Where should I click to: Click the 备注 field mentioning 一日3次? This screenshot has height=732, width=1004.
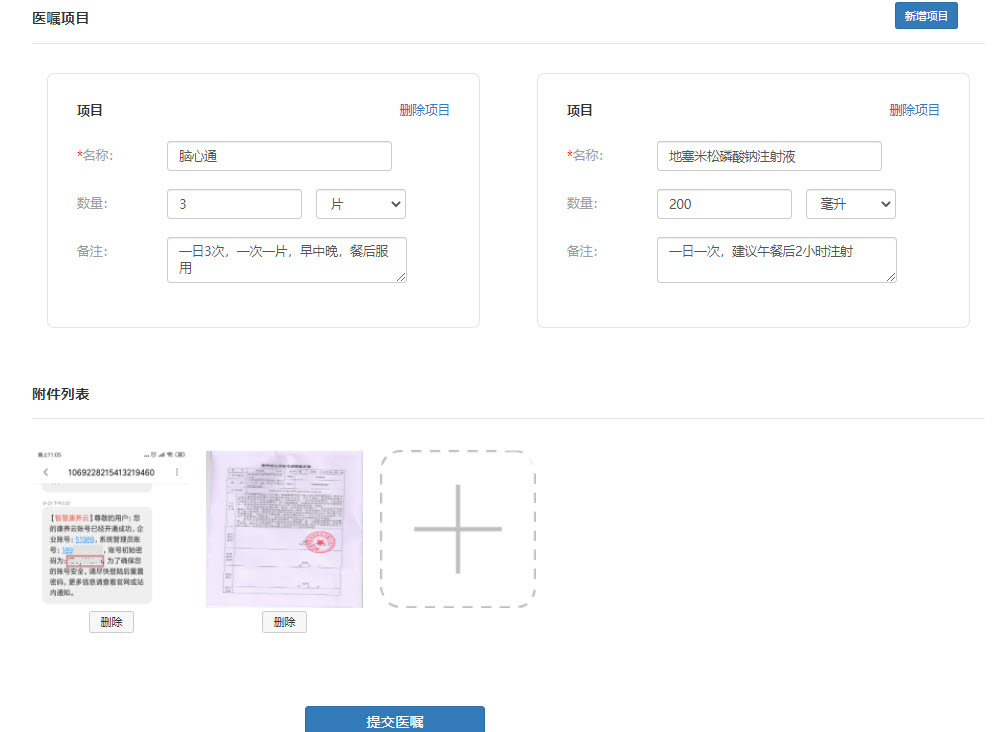(x=286, y=260)
